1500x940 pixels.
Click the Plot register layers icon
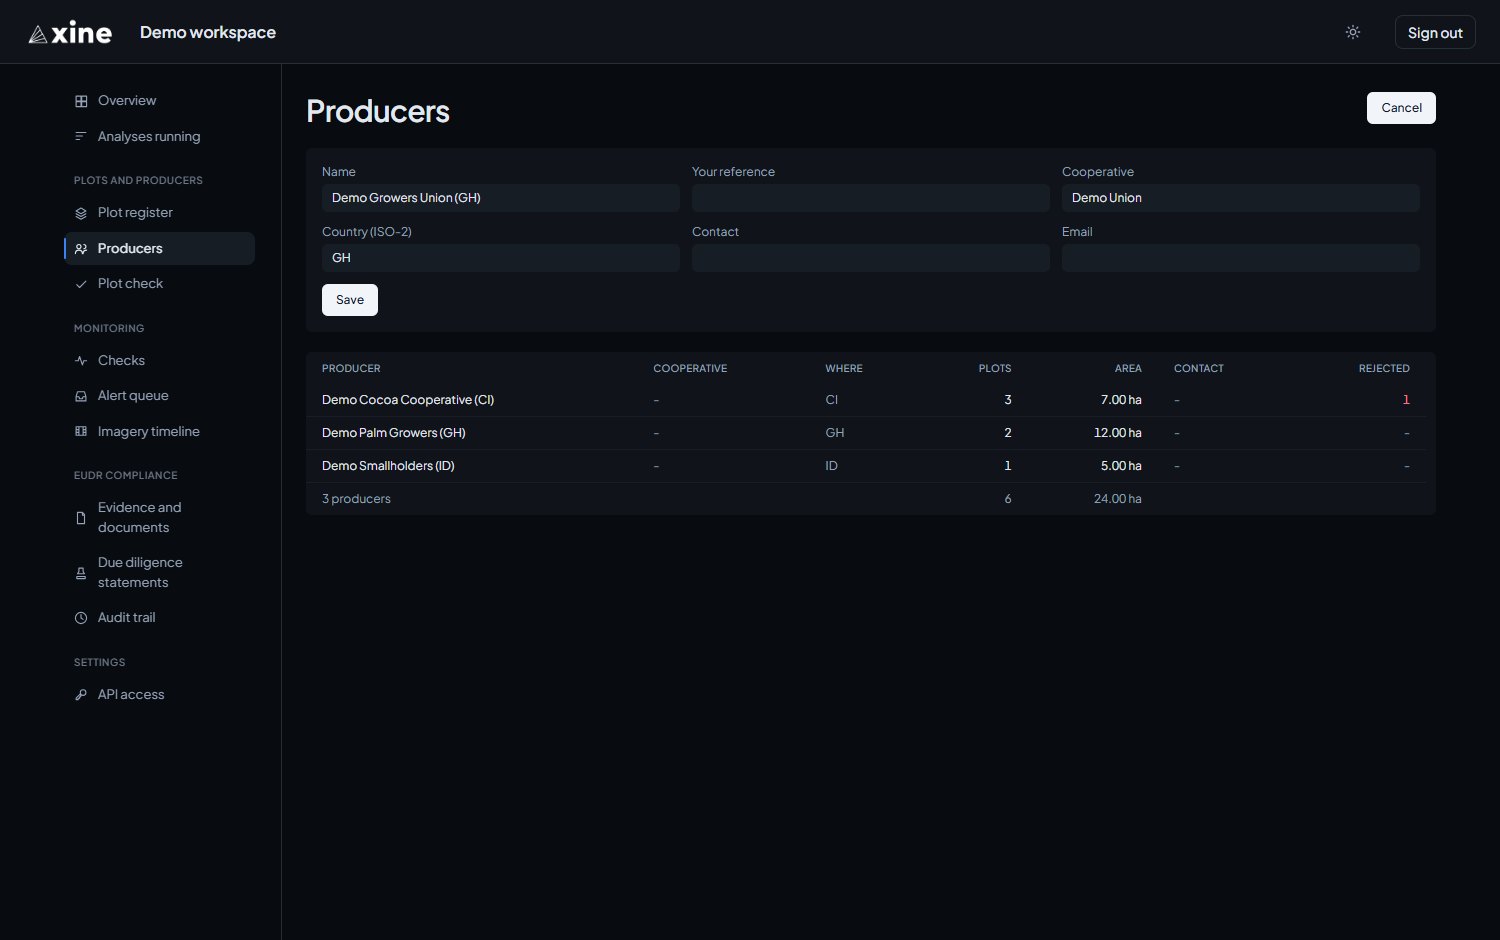pos(81,213)
